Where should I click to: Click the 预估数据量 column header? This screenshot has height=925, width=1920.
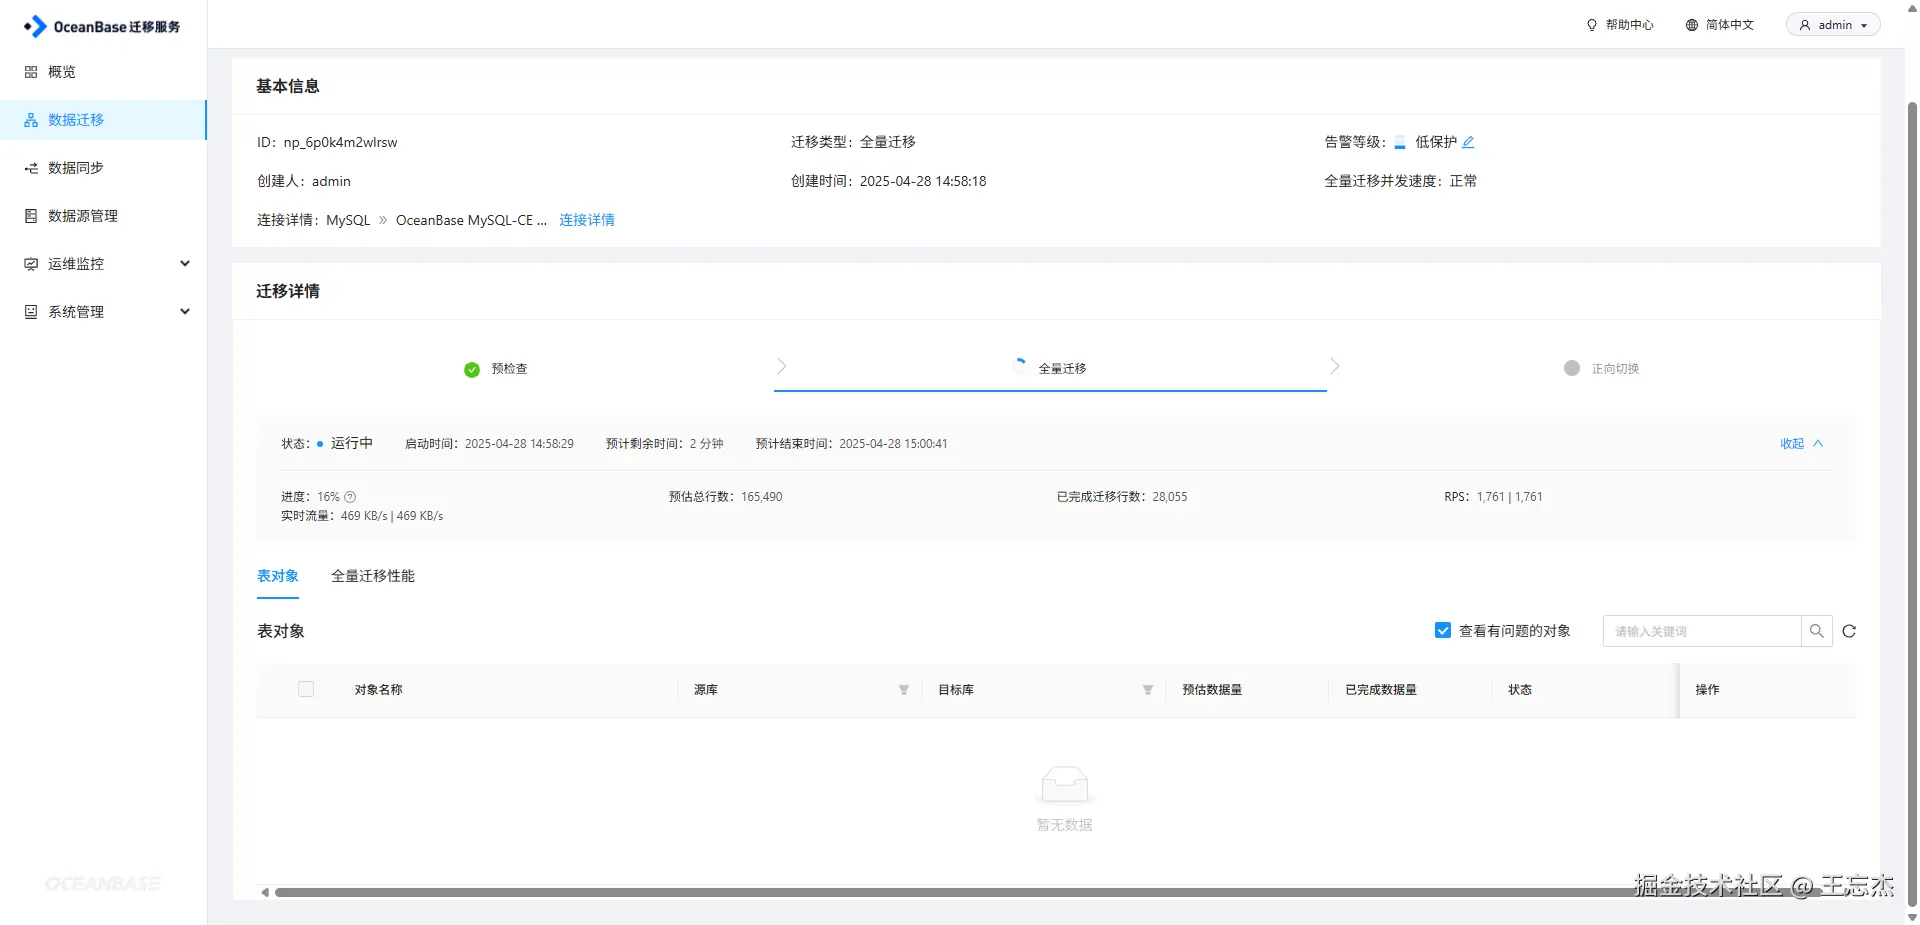click(1212, 690)
